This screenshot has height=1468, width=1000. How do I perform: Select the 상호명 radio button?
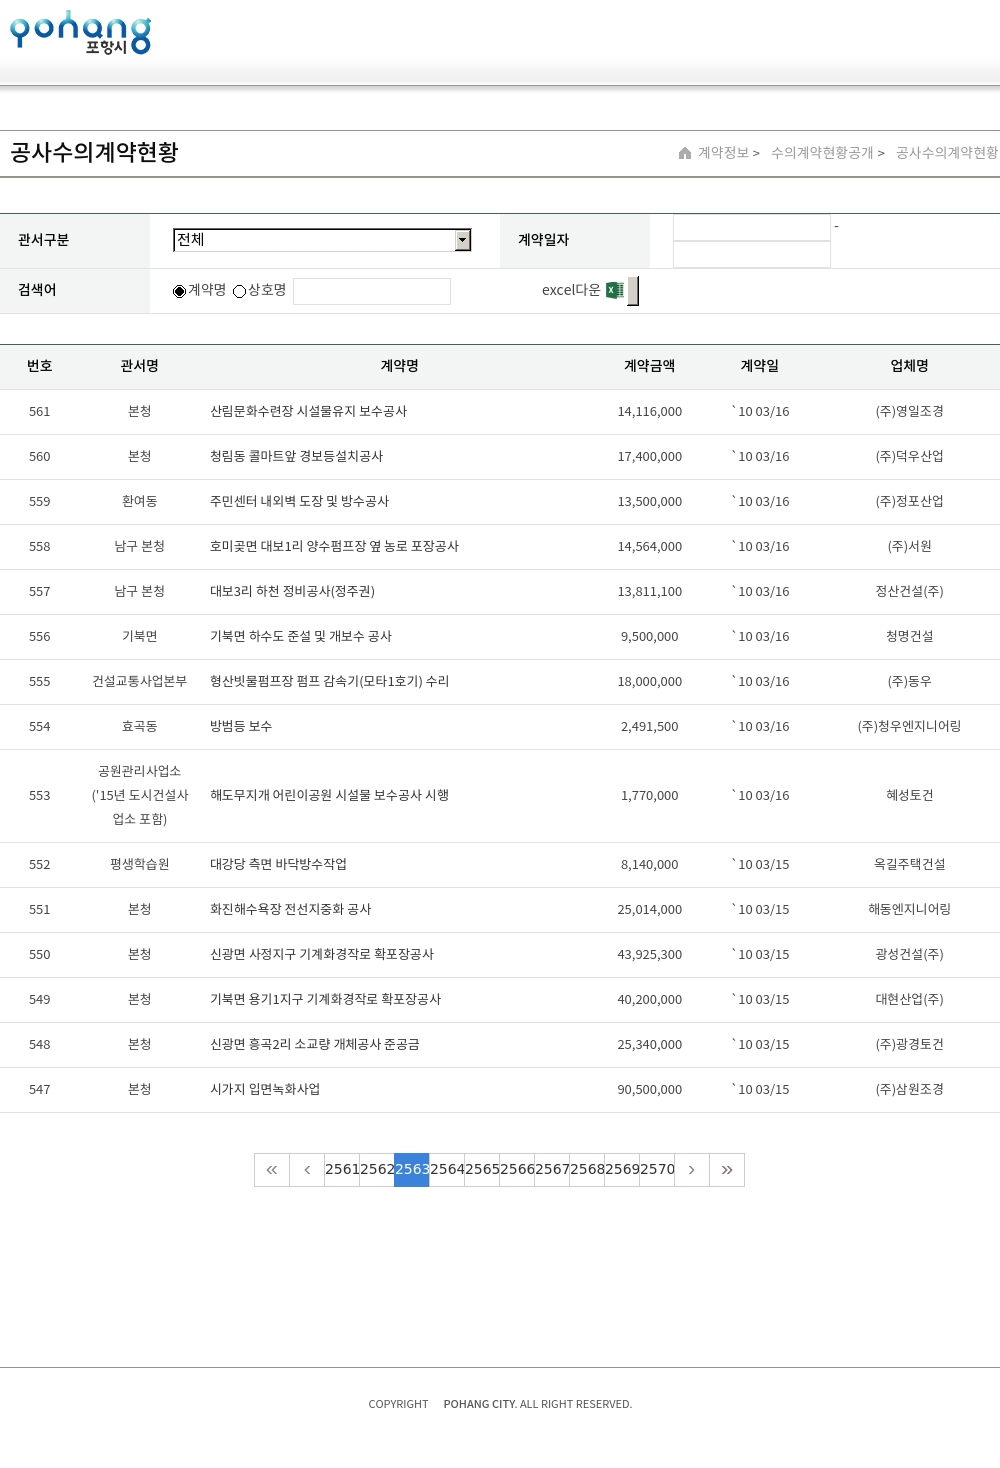[240, 291]
